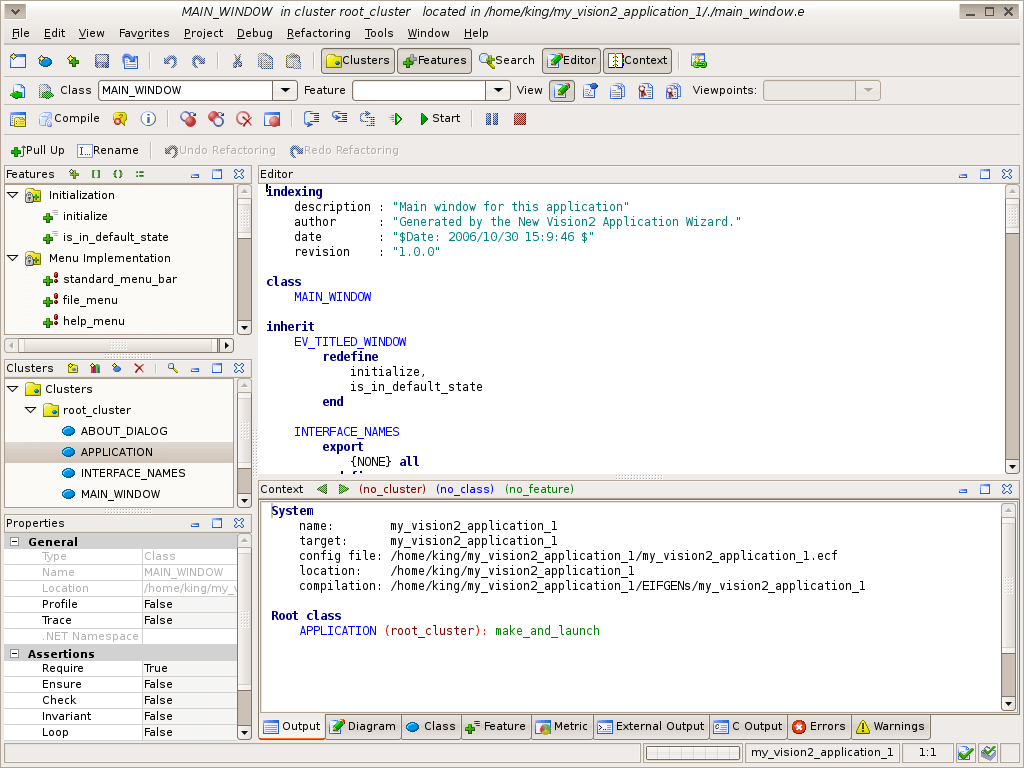Click the Compile toolbar button
The width and height of the screenshot is (1024, 768).
point(69,119)
